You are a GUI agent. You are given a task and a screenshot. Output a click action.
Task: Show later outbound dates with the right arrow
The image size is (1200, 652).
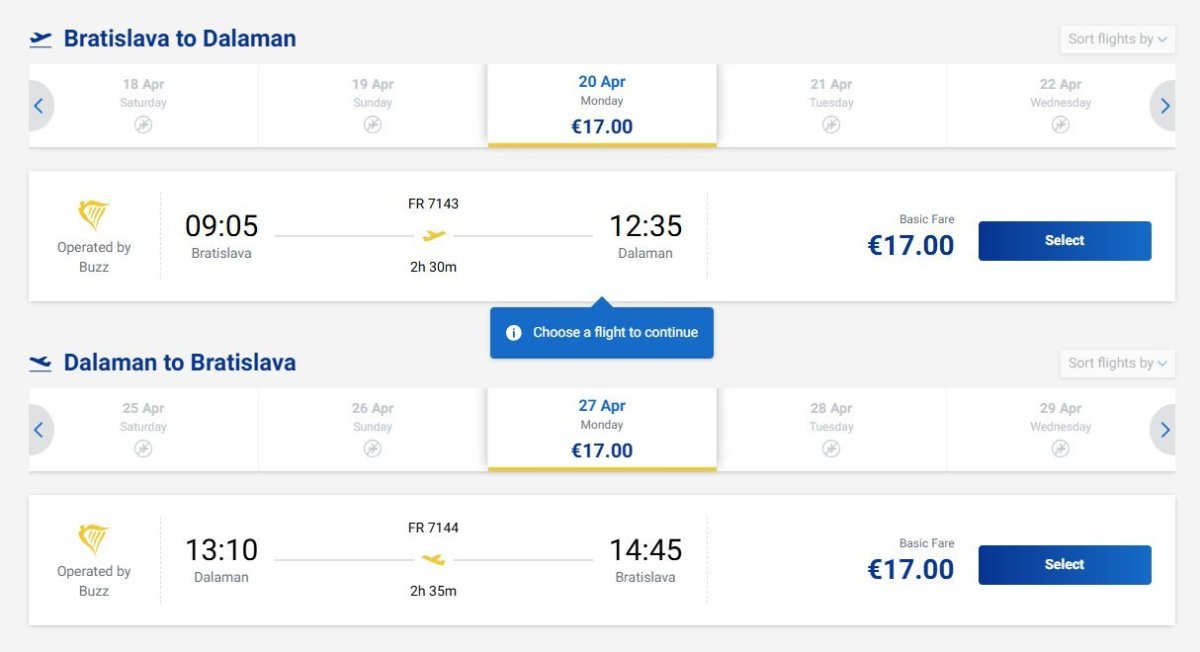coord(1165,106)
